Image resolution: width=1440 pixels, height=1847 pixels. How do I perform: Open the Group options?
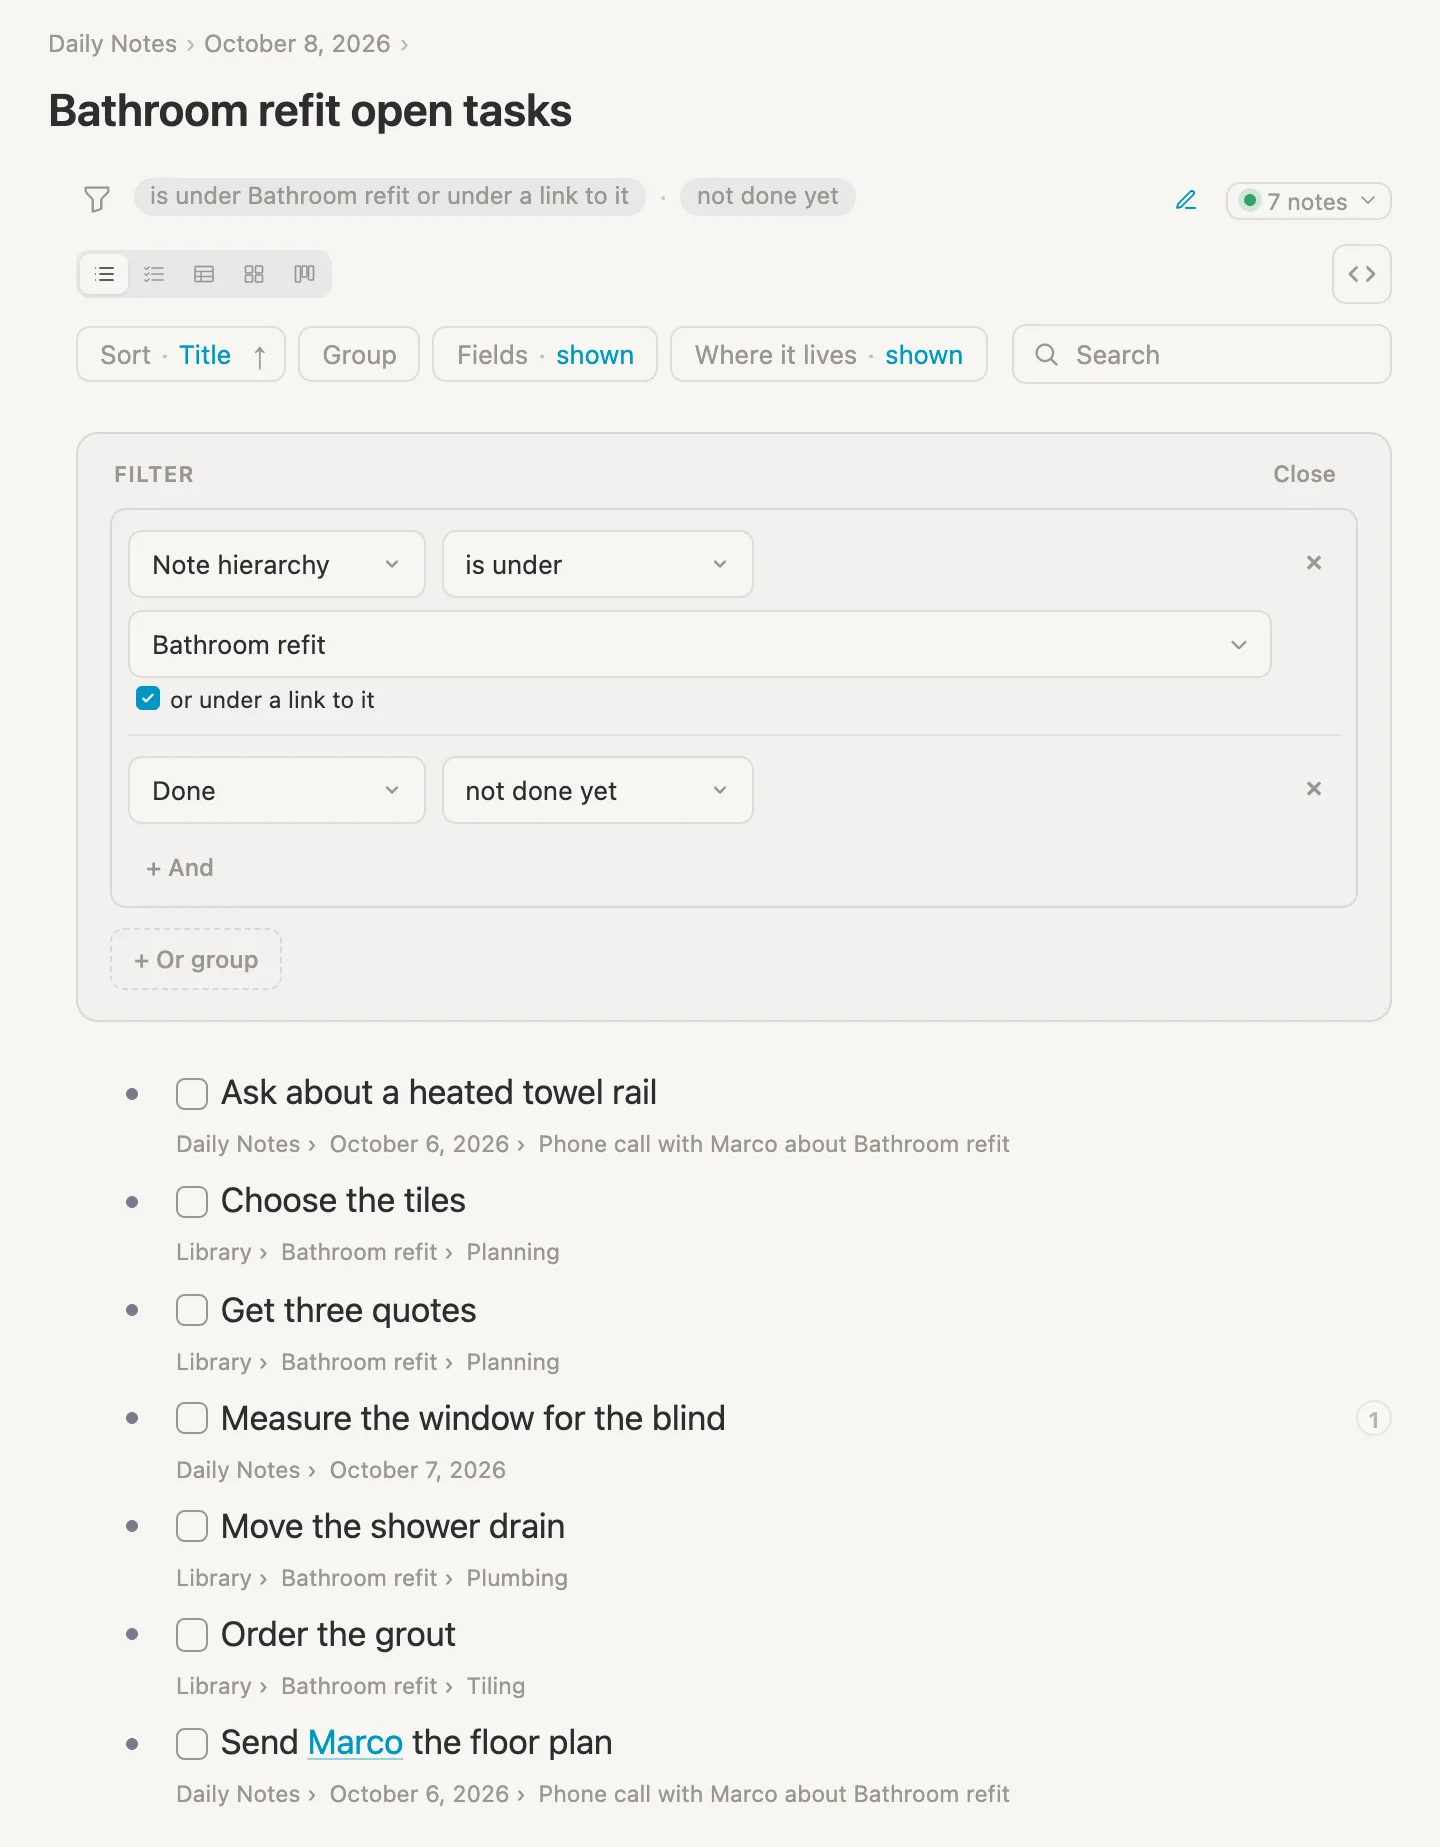[x=359, y=354]
